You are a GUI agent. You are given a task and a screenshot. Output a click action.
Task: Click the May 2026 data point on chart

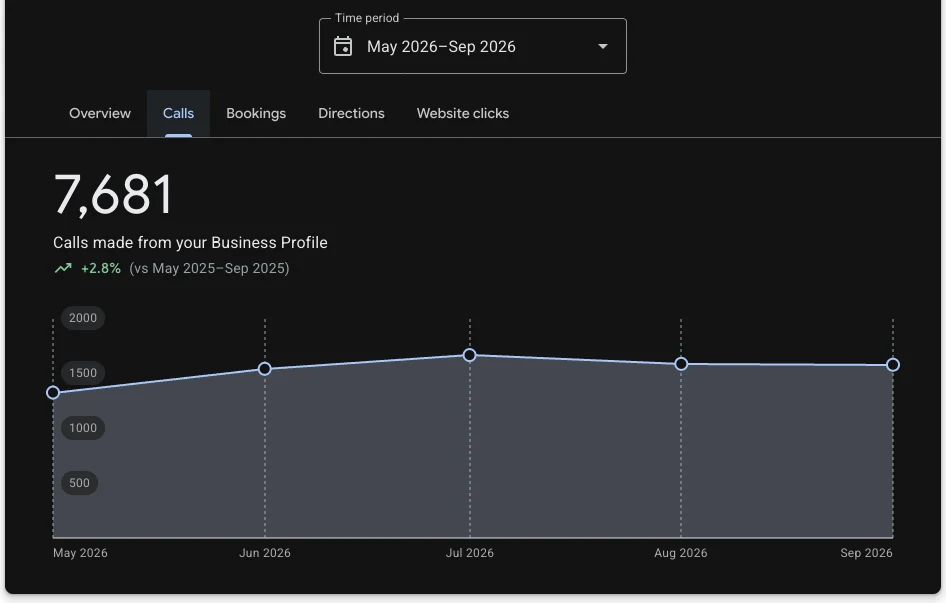[53, 392]
